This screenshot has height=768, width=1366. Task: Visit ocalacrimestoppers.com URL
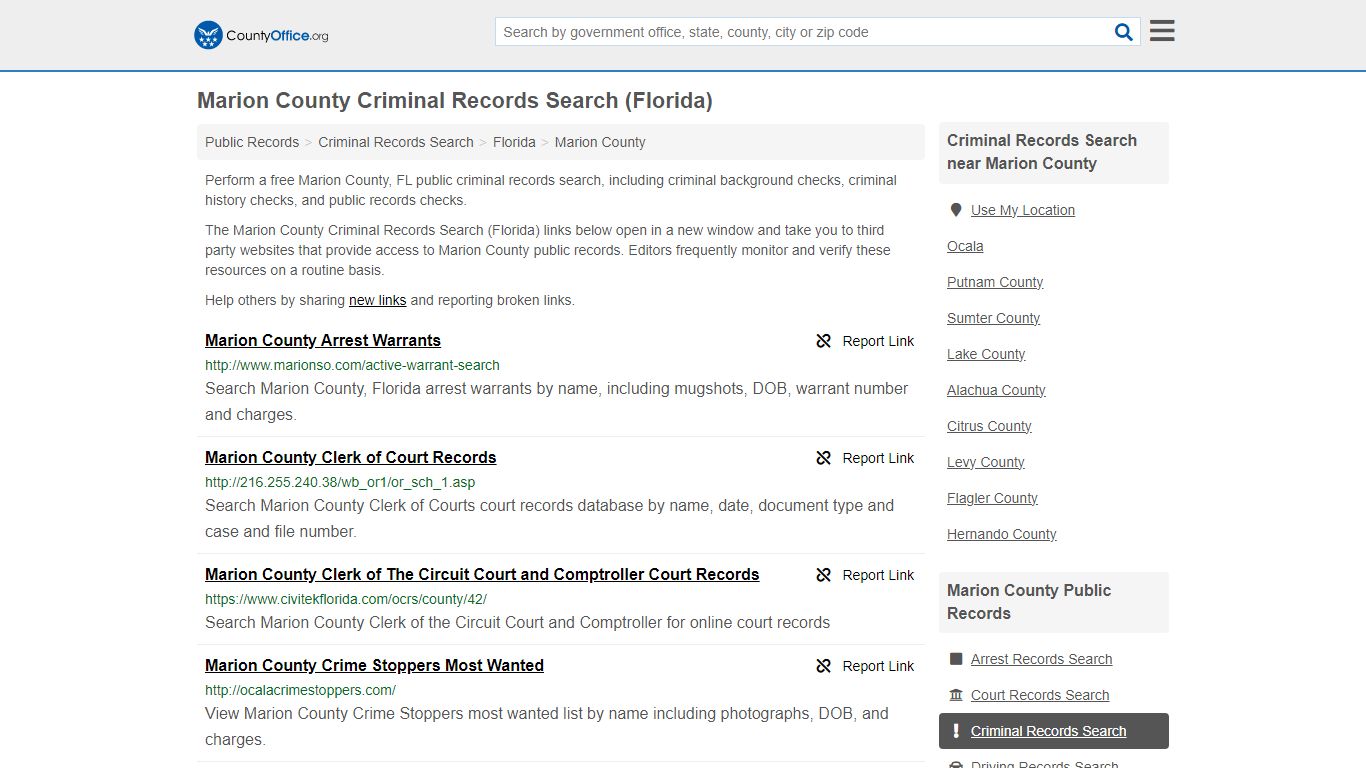click(x=300, y=690)
